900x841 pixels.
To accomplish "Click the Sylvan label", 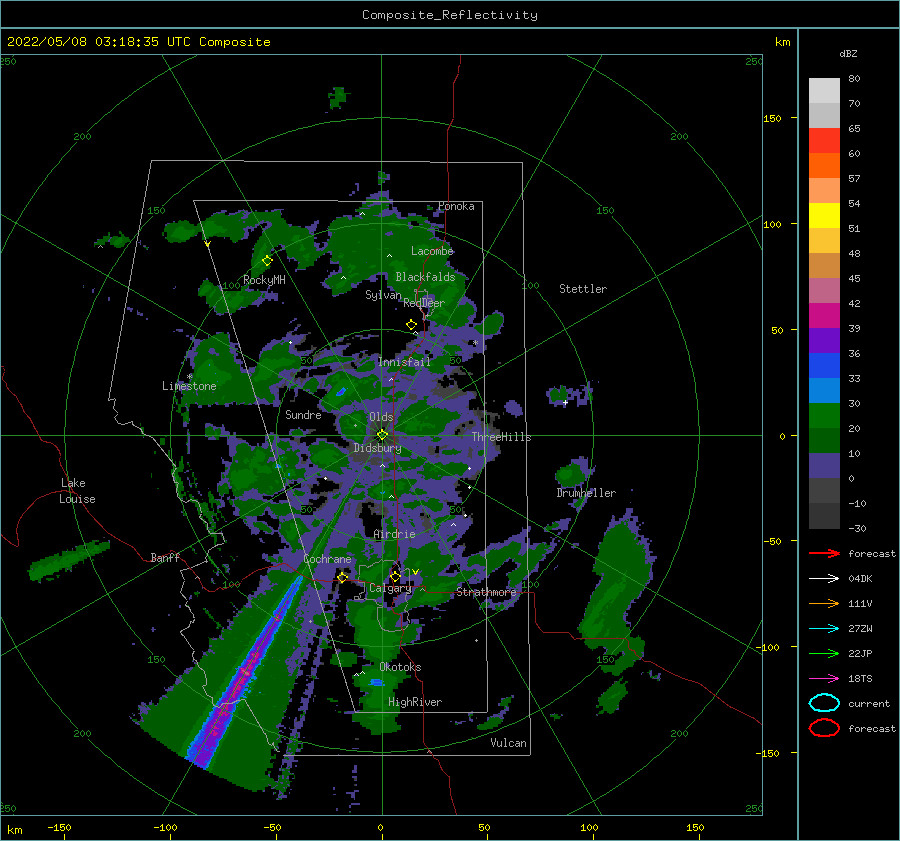I will (383, 295).
